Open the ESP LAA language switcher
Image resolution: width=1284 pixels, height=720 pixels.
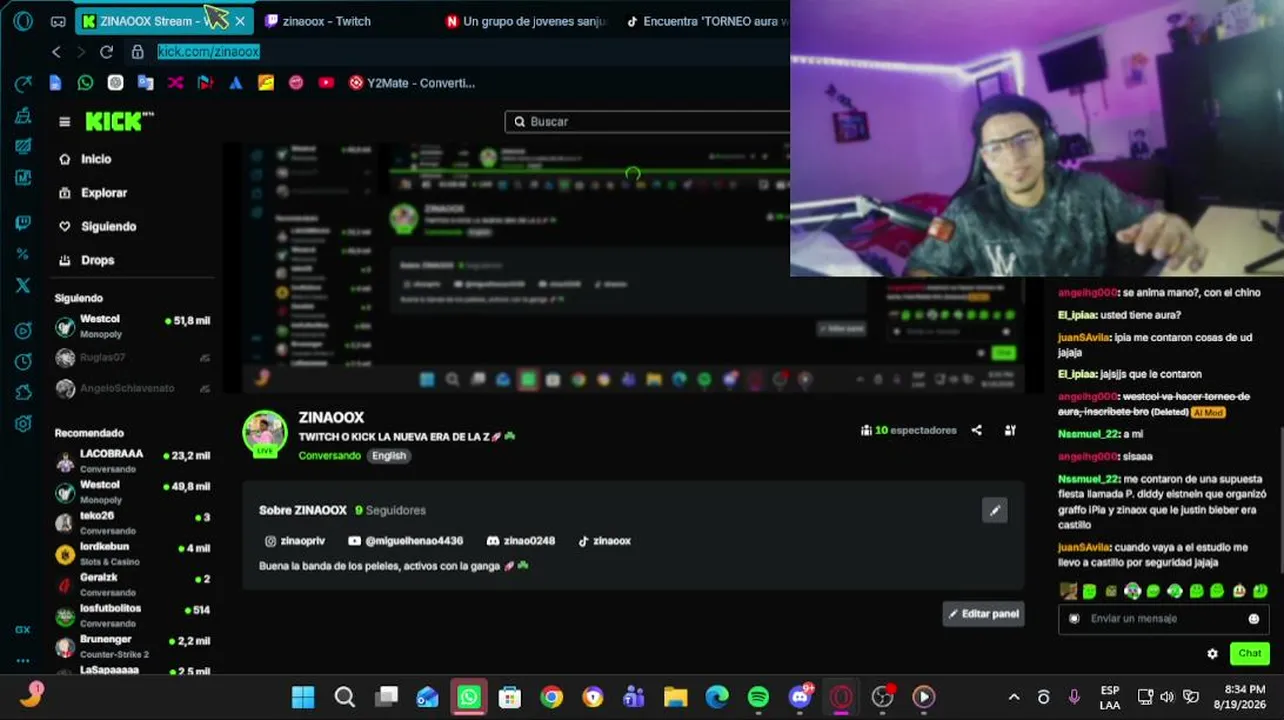[x=1110, y=697]
